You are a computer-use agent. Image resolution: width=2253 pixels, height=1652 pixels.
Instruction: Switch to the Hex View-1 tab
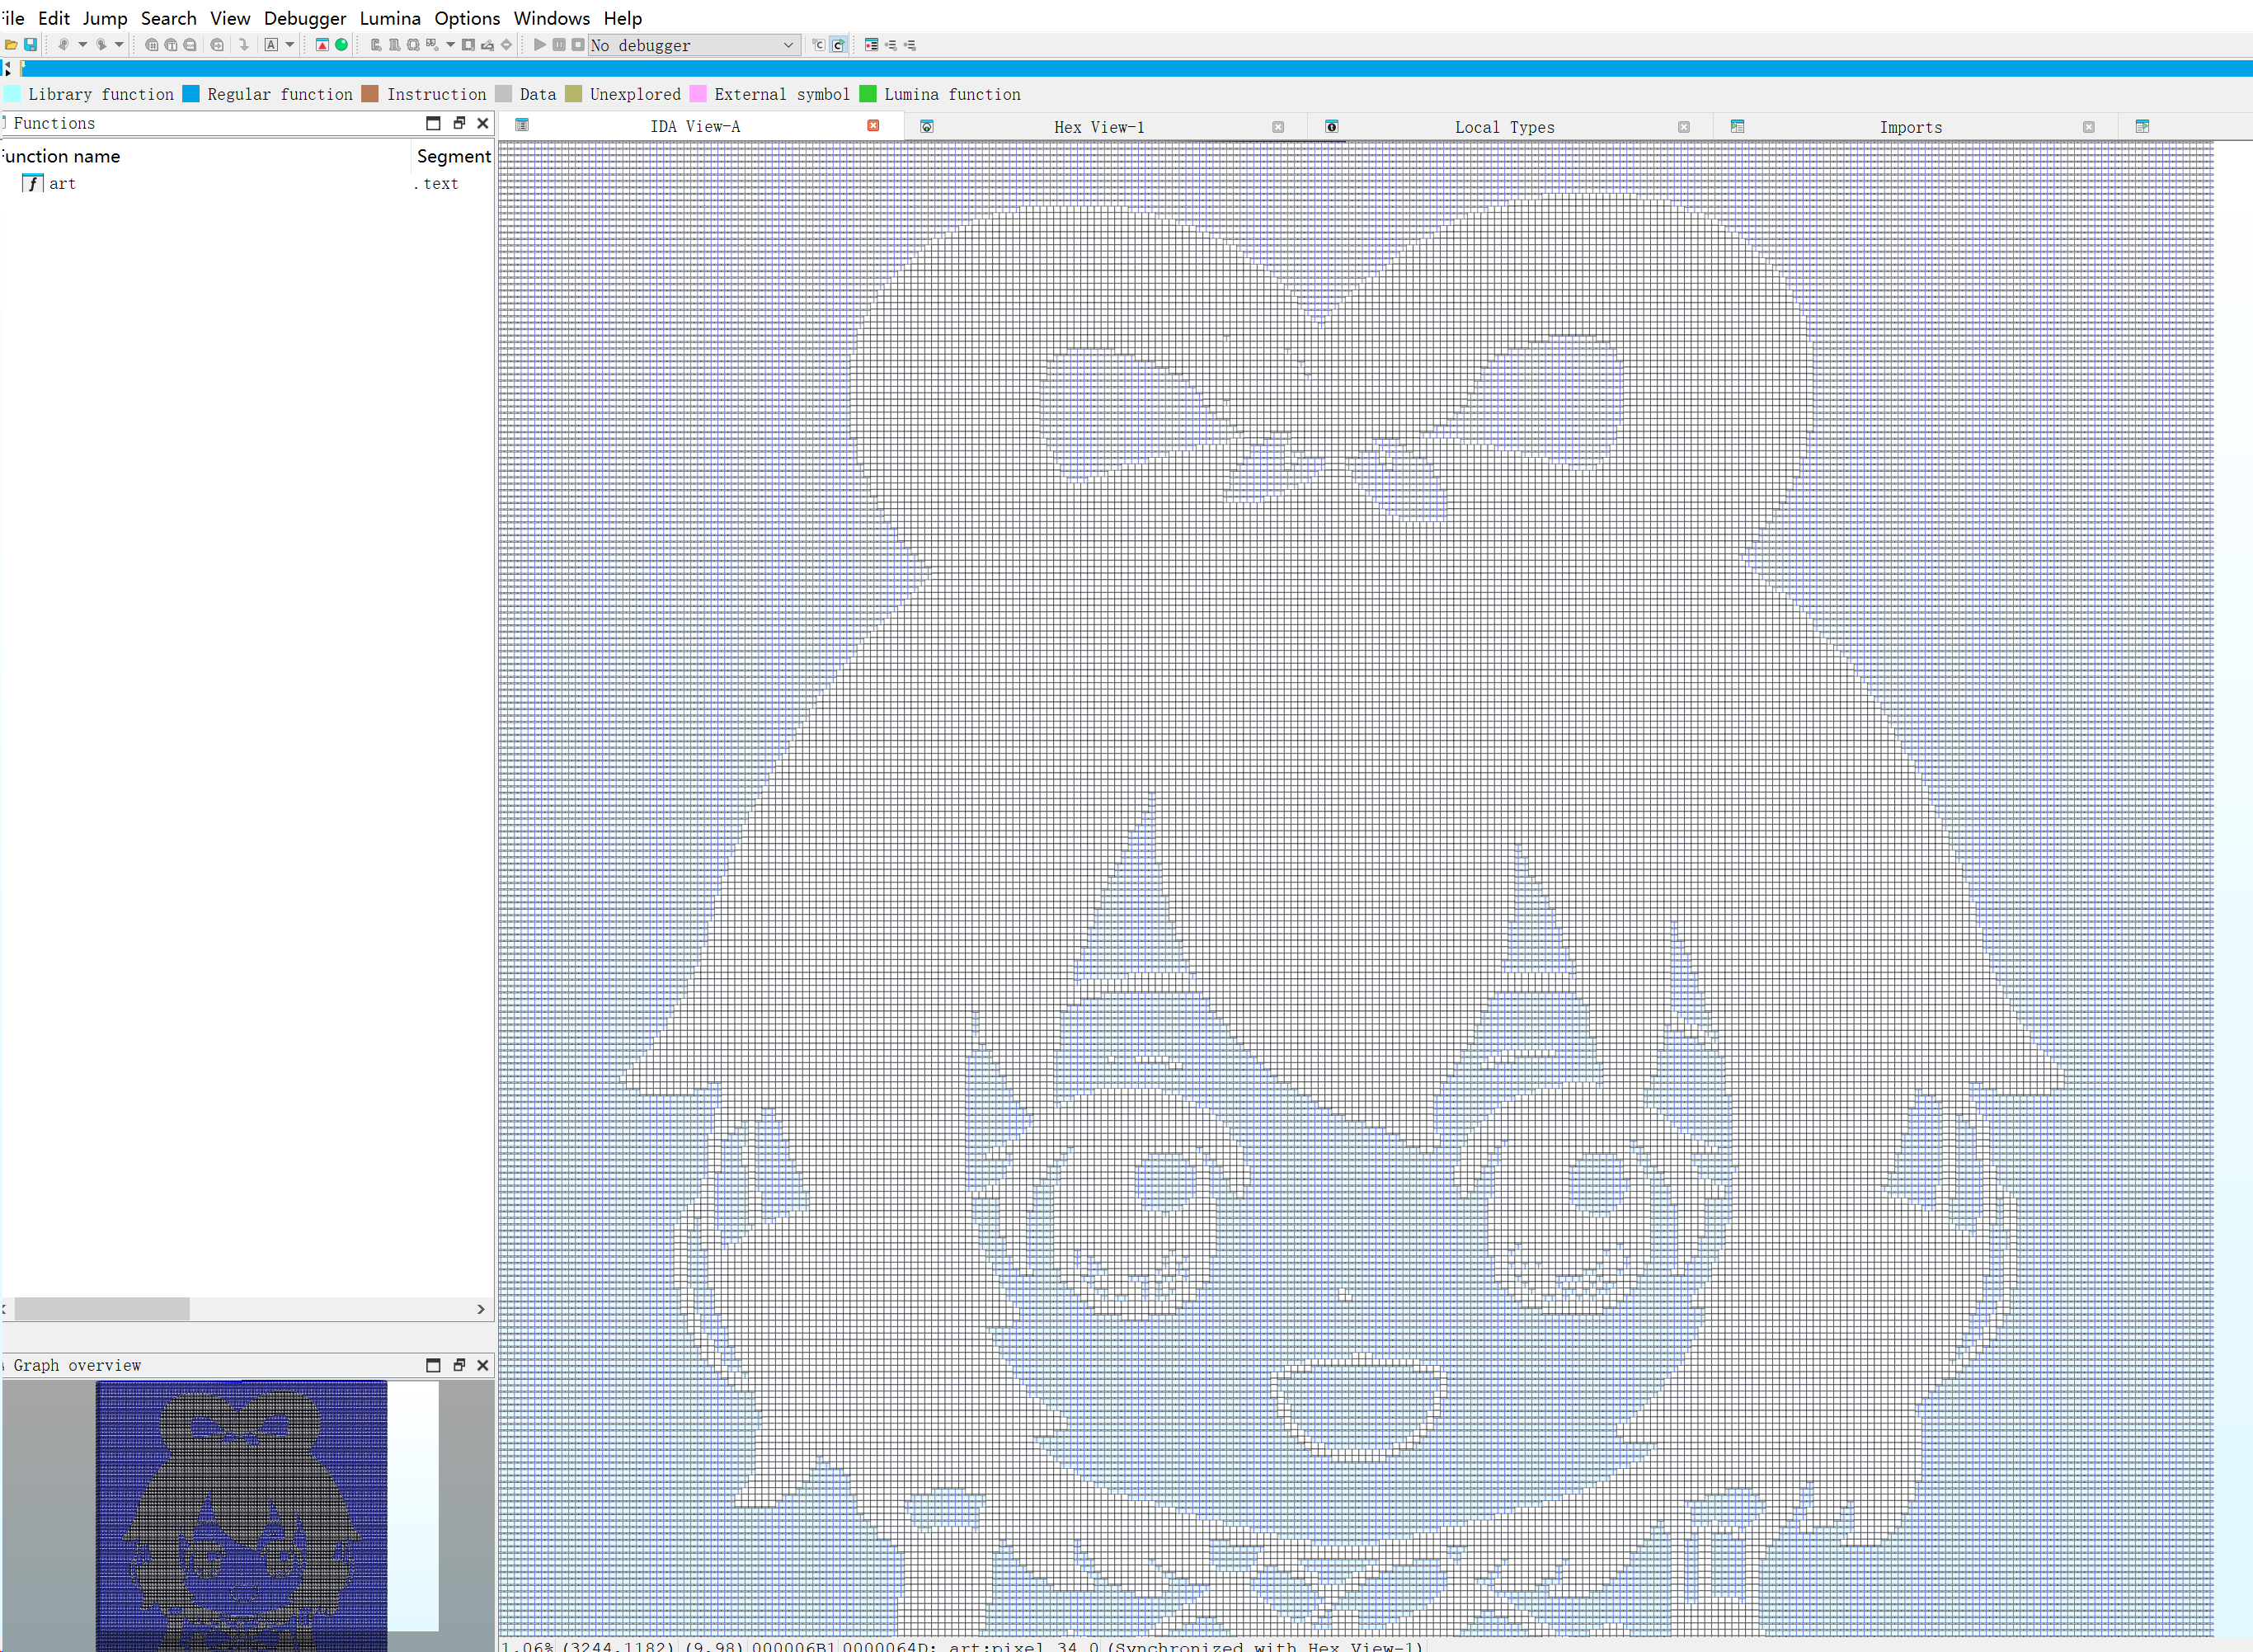(1098, 127)
